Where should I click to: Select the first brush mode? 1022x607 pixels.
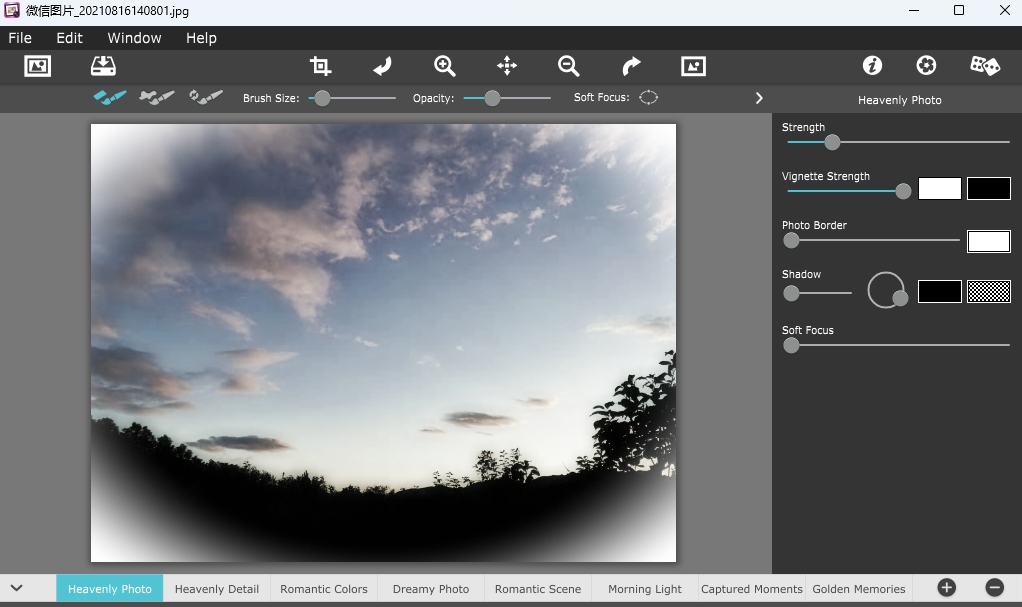[x=110, y=98]
